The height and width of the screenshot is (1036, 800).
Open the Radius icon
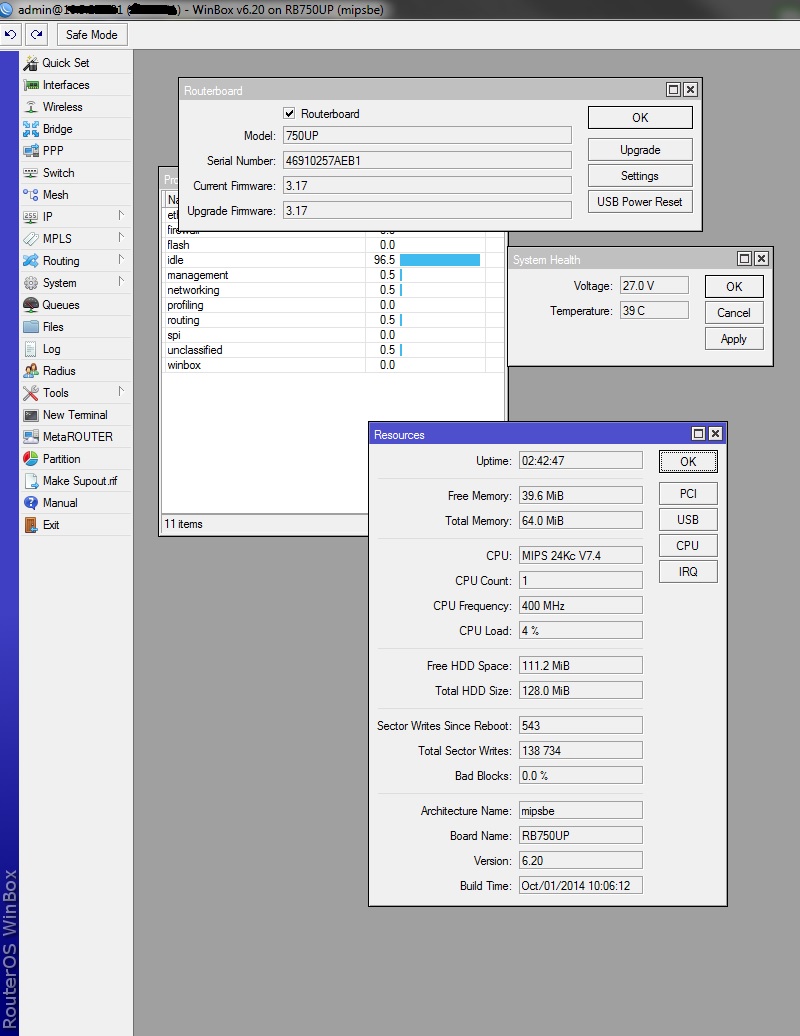(x=31, y=371)
